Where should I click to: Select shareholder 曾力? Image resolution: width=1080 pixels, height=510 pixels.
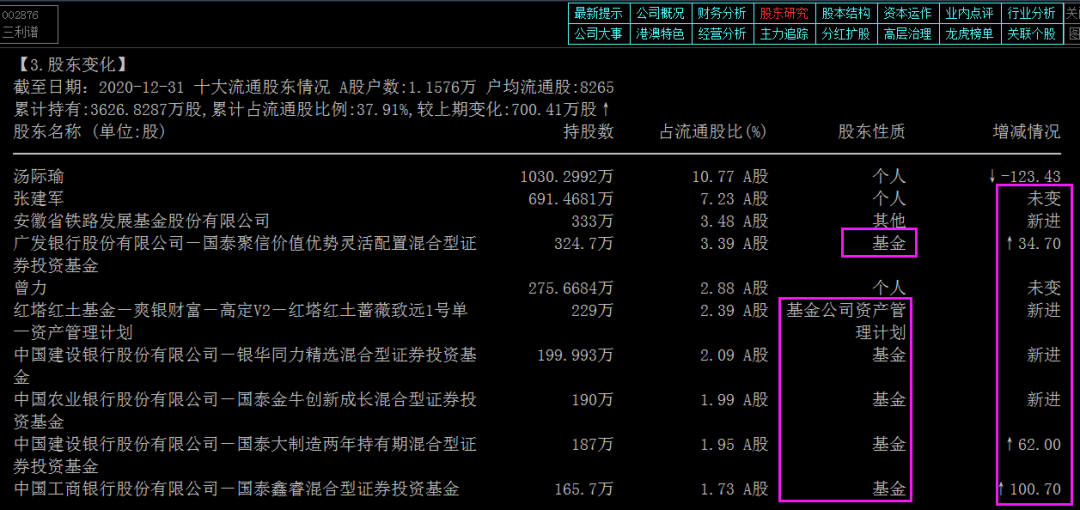(x=30, y=288)
